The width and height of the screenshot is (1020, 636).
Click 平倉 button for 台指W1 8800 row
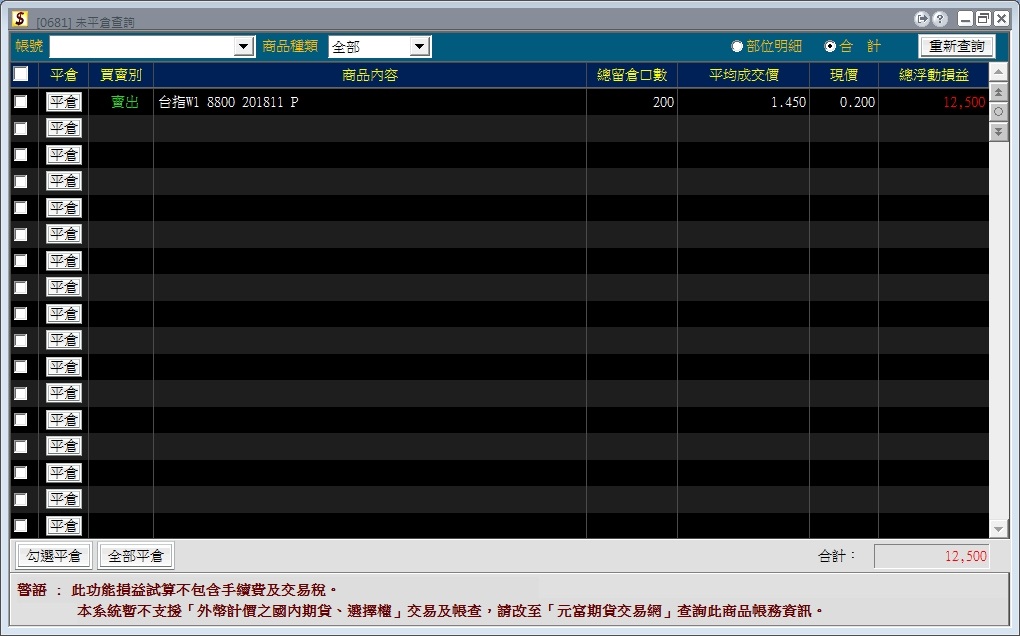point(64,101)
